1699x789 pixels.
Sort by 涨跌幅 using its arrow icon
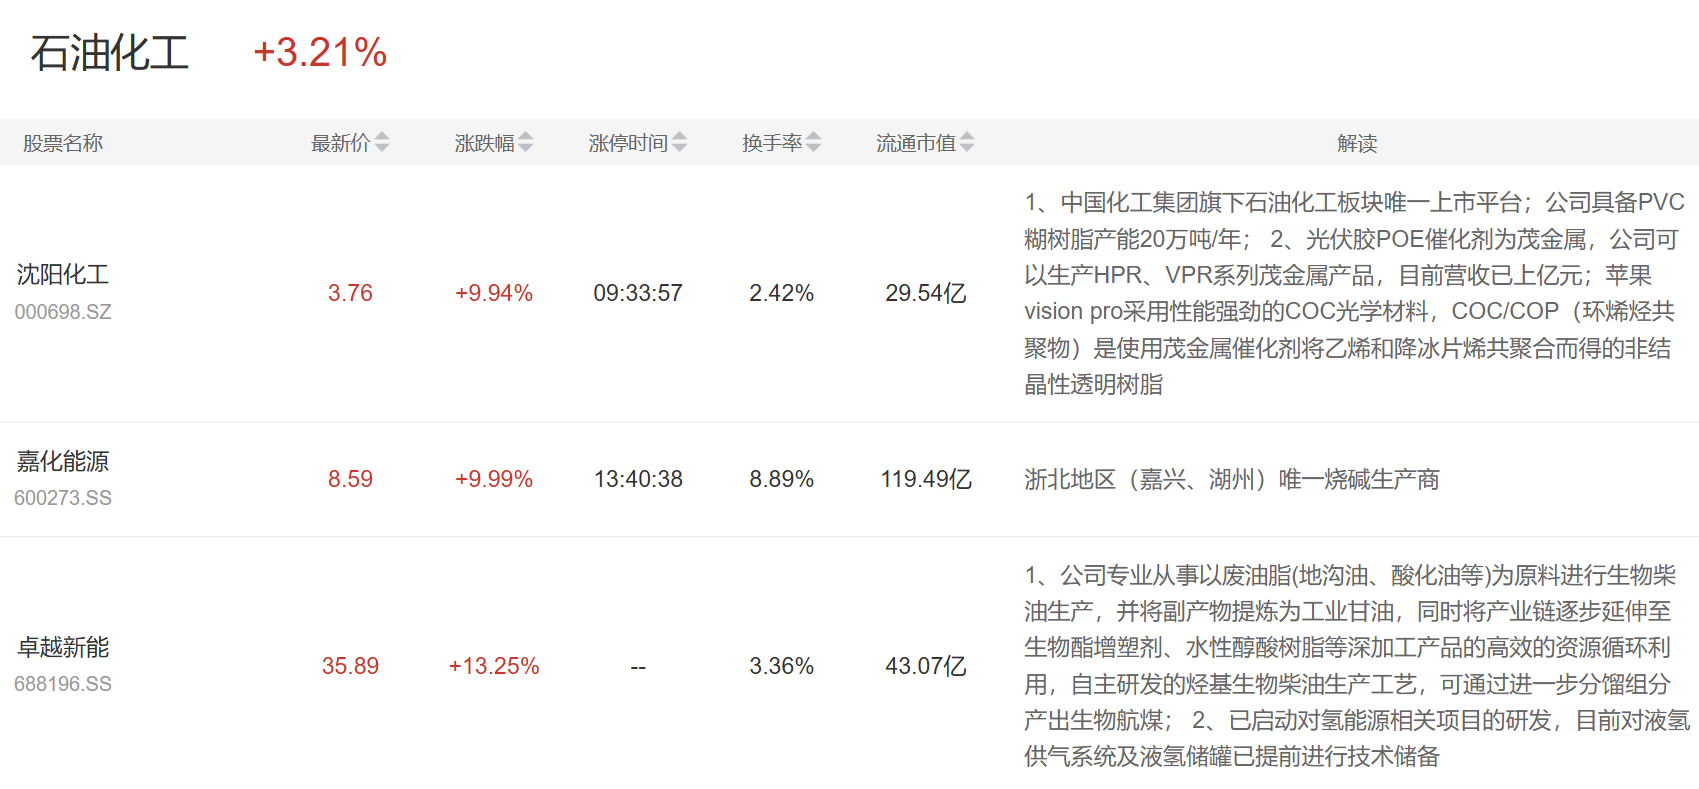(526, 143)
